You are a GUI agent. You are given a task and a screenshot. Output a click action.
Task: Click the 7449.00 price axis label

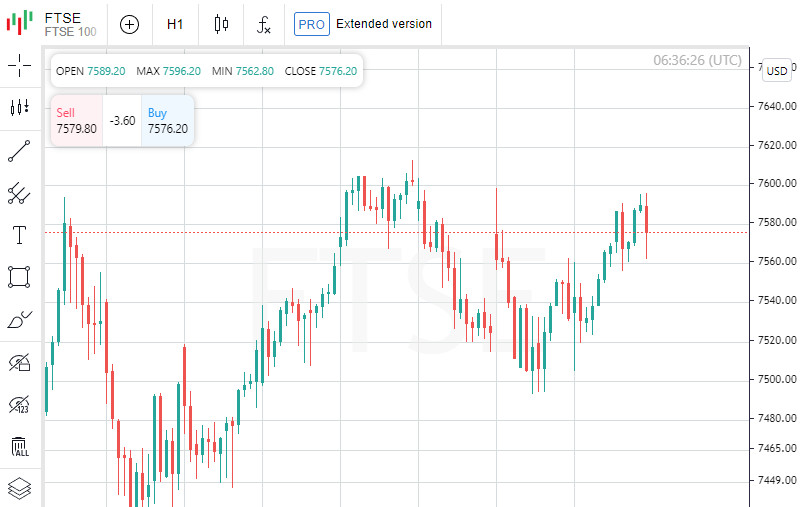[x=777, y=480]
